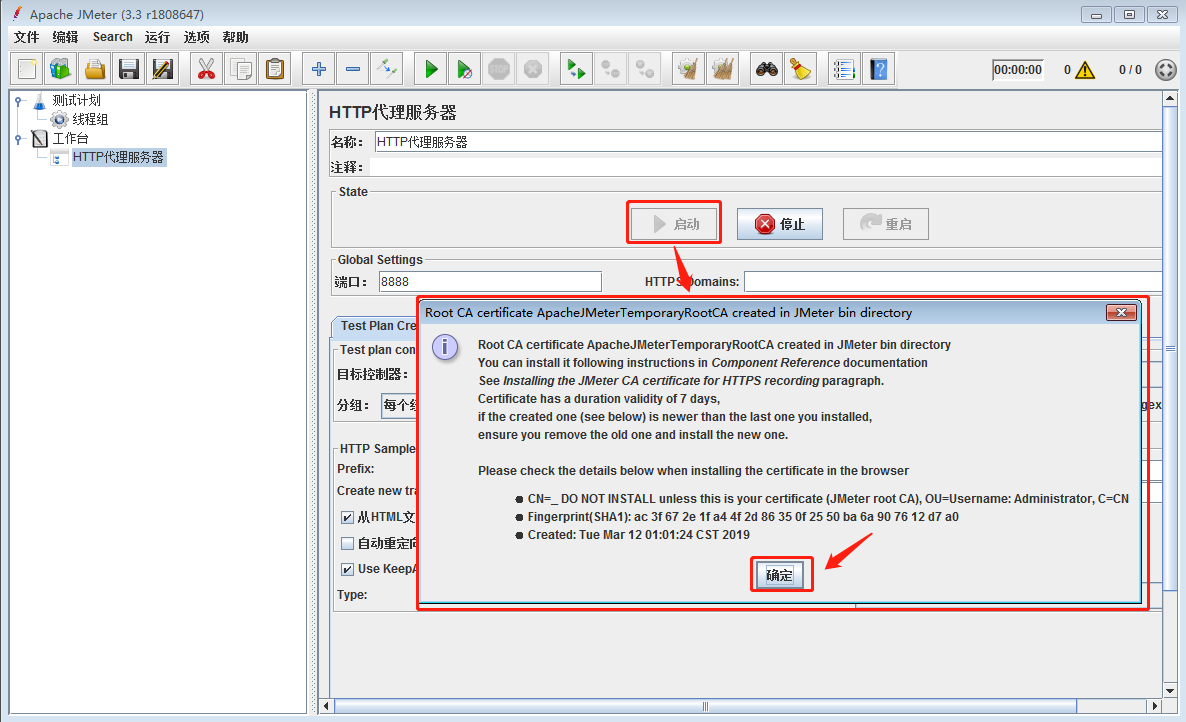Collapse the 测试计划 tree node

point(20,101)
